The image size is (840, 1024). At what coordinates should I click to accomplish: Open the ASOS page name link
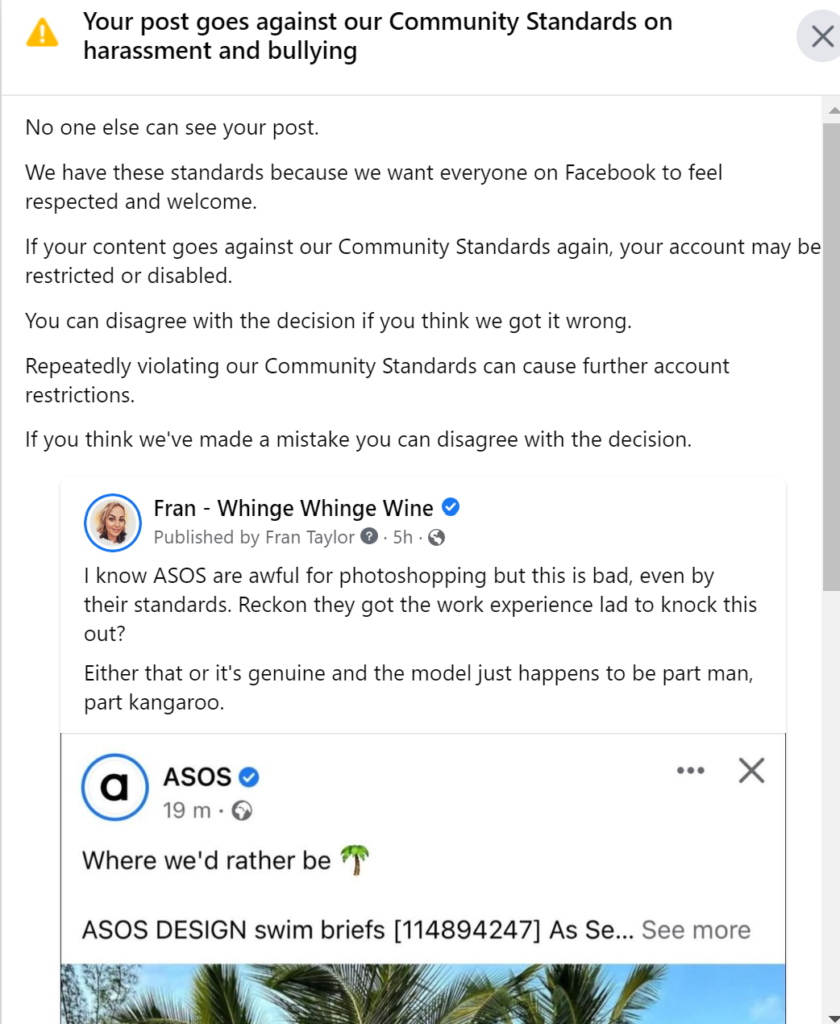pyautogui.click(x=197, y=777)
